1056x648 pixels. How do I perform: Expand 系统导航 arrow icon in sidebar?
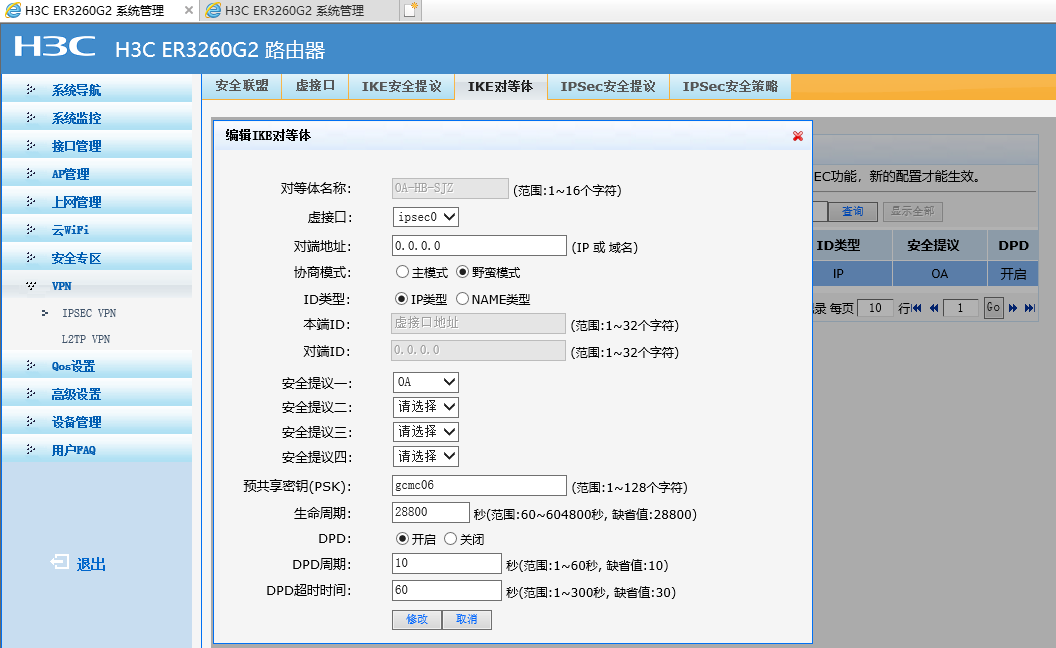tap(30, 90)
